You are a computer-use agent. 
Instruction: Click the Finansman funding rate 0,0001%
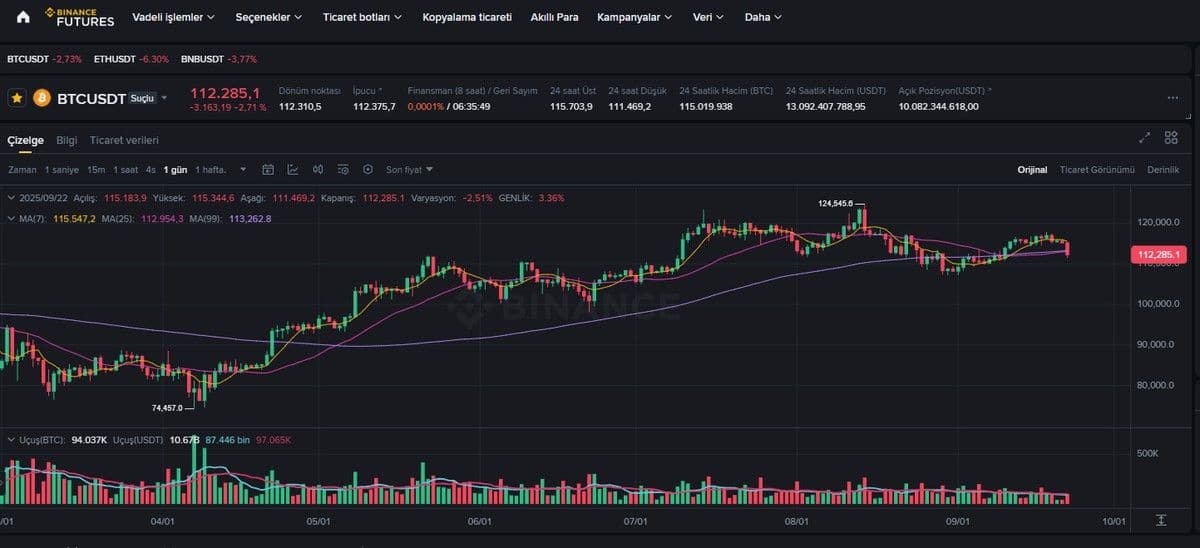click(x=425, y=106)
